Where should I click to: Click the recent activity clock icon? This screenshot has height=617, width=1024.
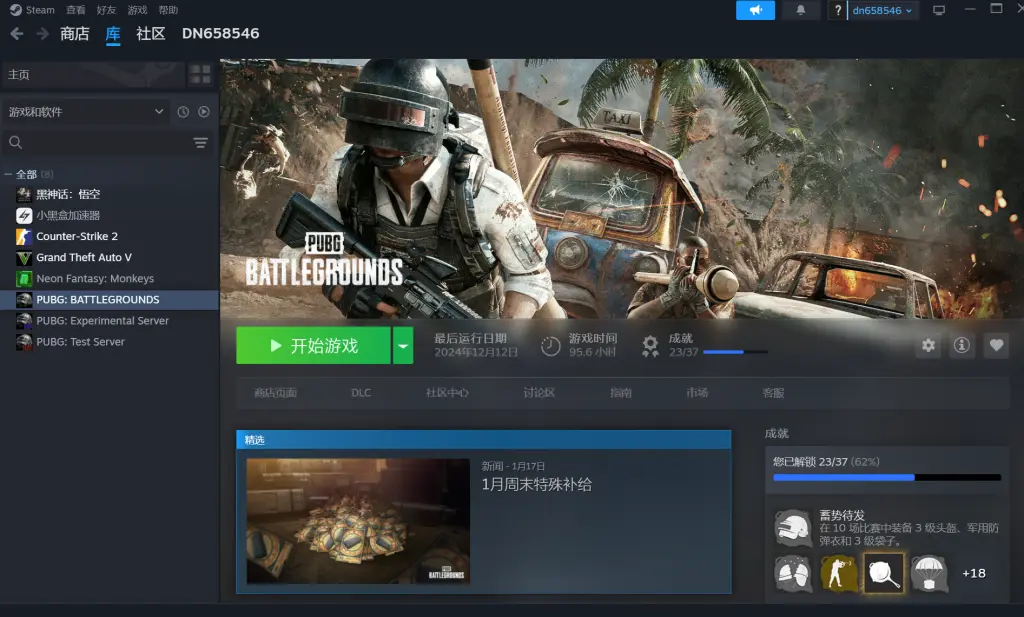[x=183, y=112]
